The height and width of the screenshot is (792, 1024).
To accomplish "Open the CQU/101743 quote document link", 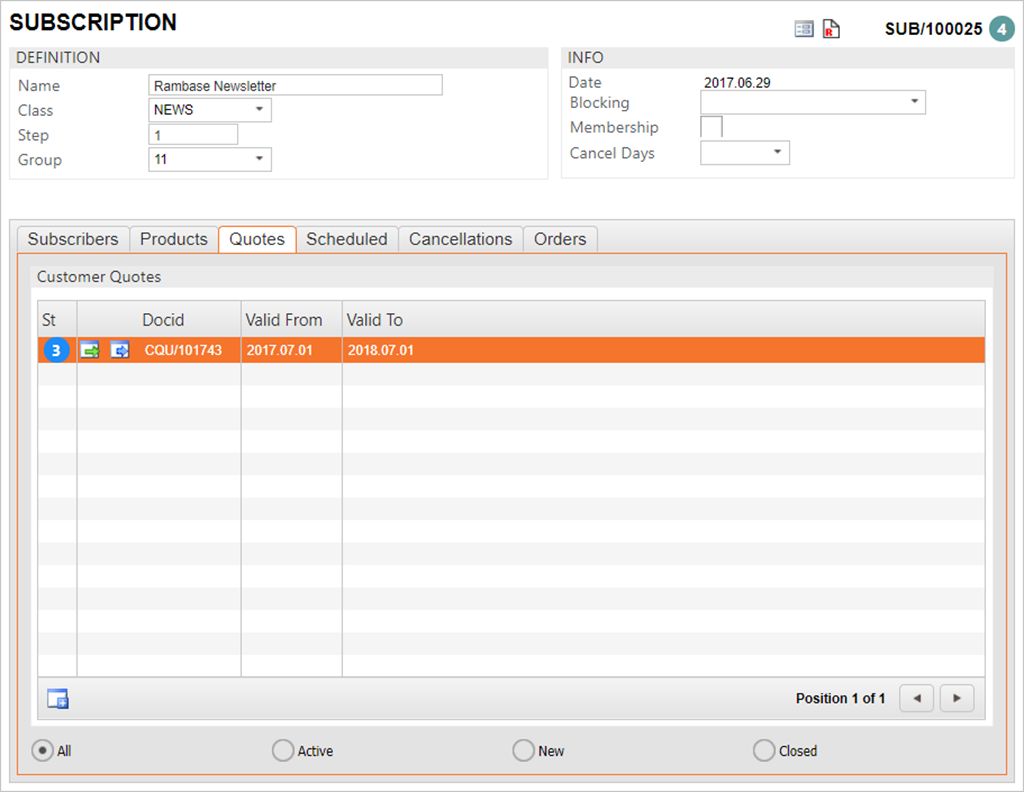I will 183,350.
